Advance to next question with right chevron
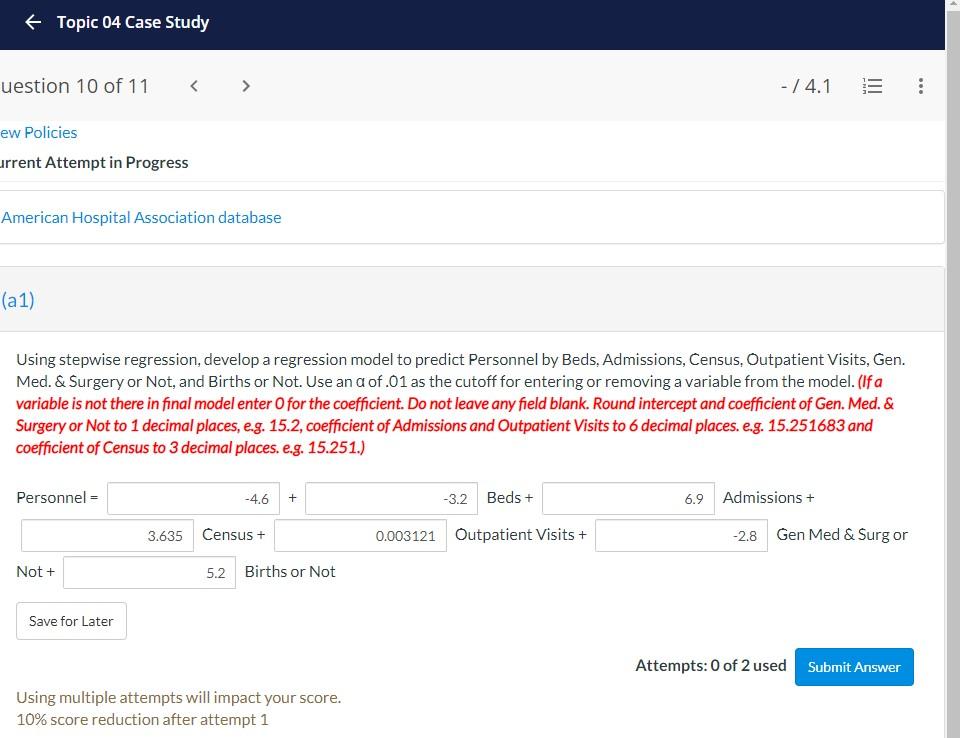The height and width of the screenshot is (738, 960). 246,86
